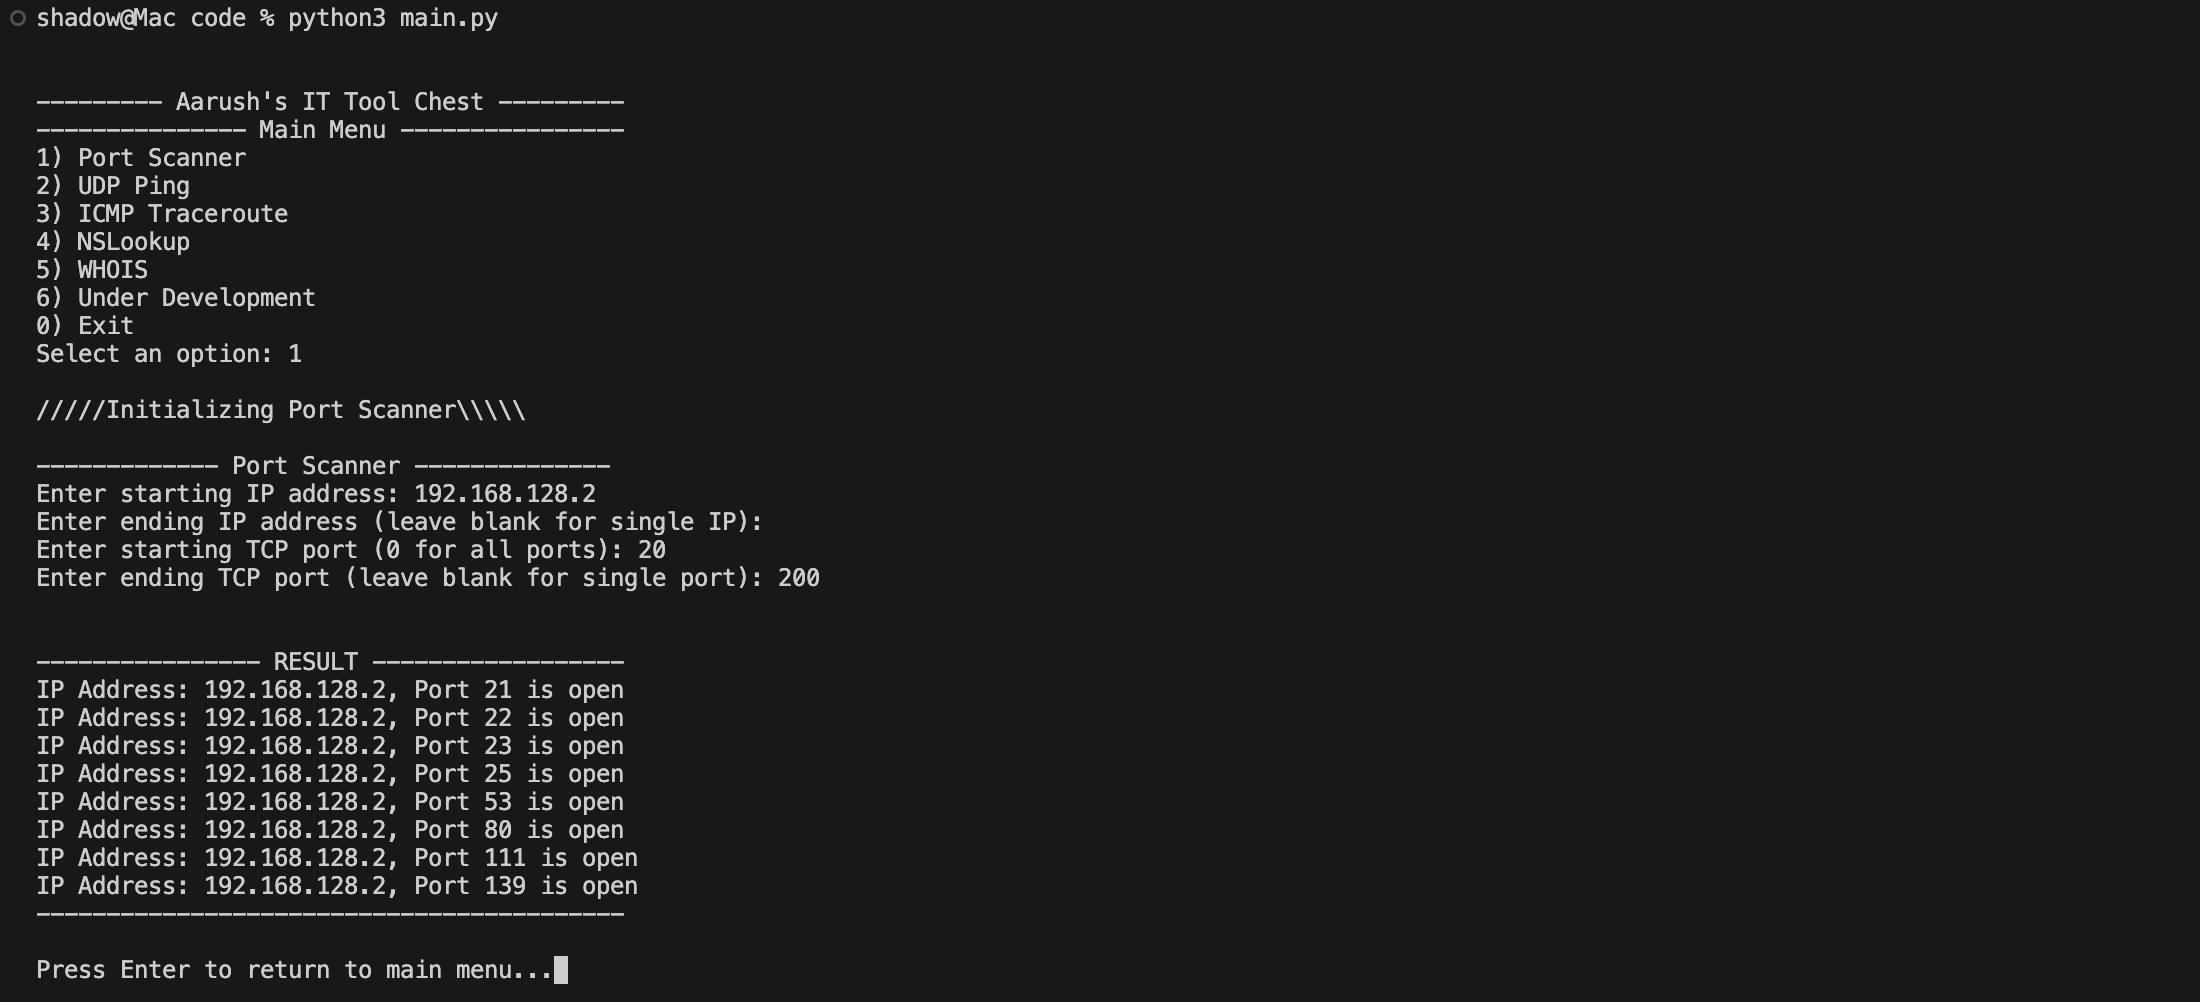This screenshot has height=1002, width=2200.
Task: Click the ending IP address prompt line
Action: 399,522
